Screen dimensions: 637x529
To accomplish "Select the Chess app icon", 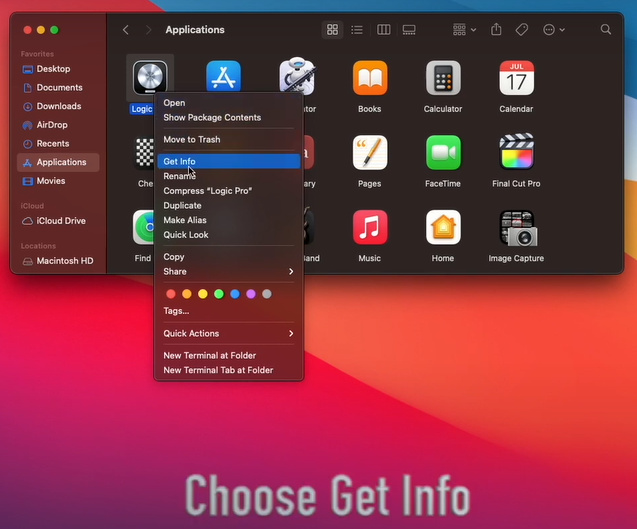I will [x=144, y=152].
